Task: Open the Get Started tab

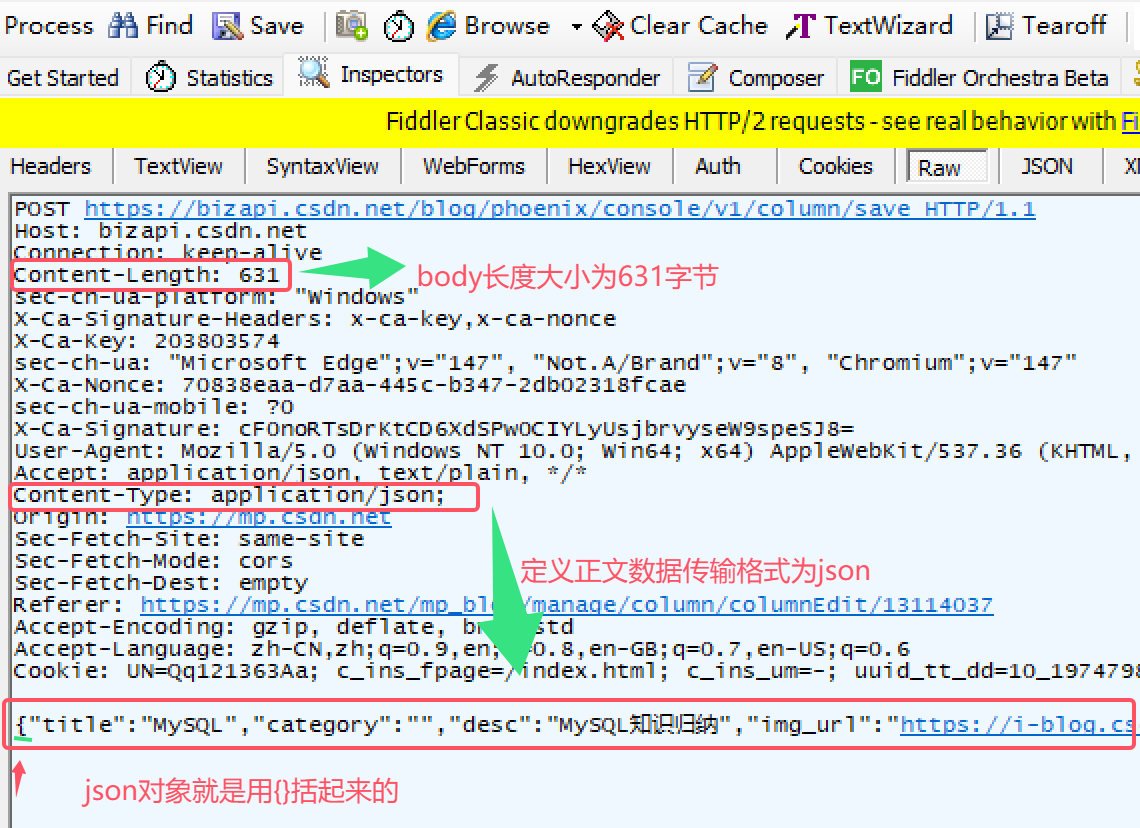Action: coord(63,78)
